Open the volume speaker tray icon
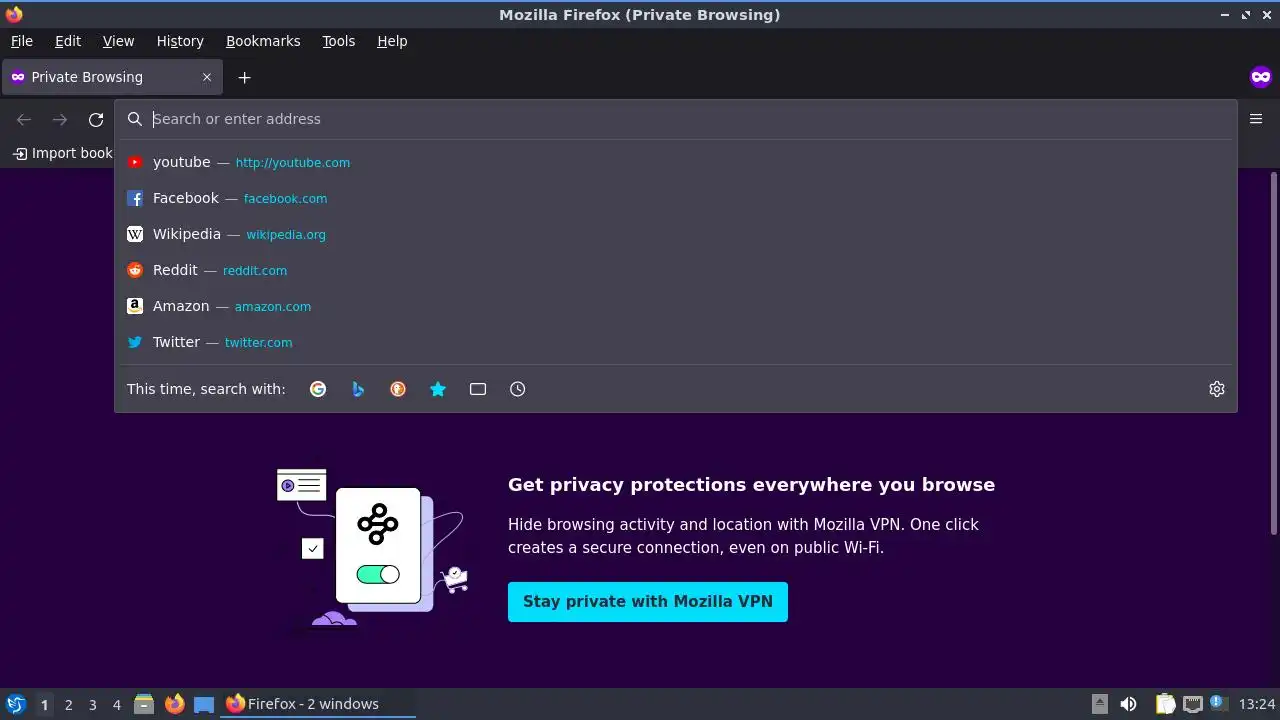 [x=1128, y=704]
